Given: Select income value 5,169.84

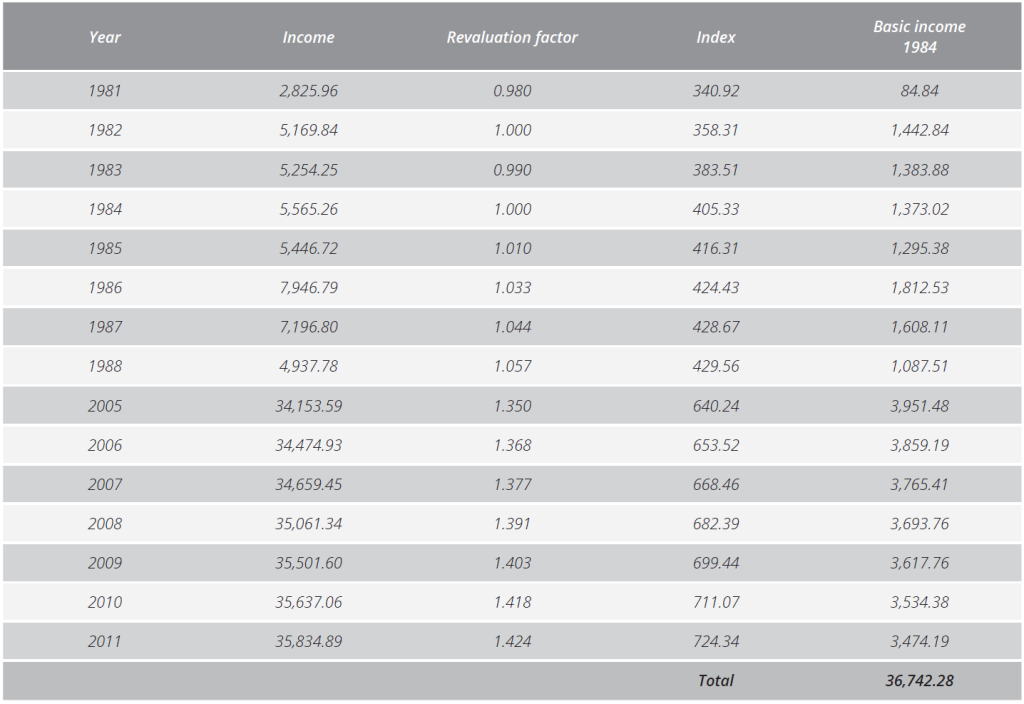Looking at the screenshot, I should (x=308, y=130).
